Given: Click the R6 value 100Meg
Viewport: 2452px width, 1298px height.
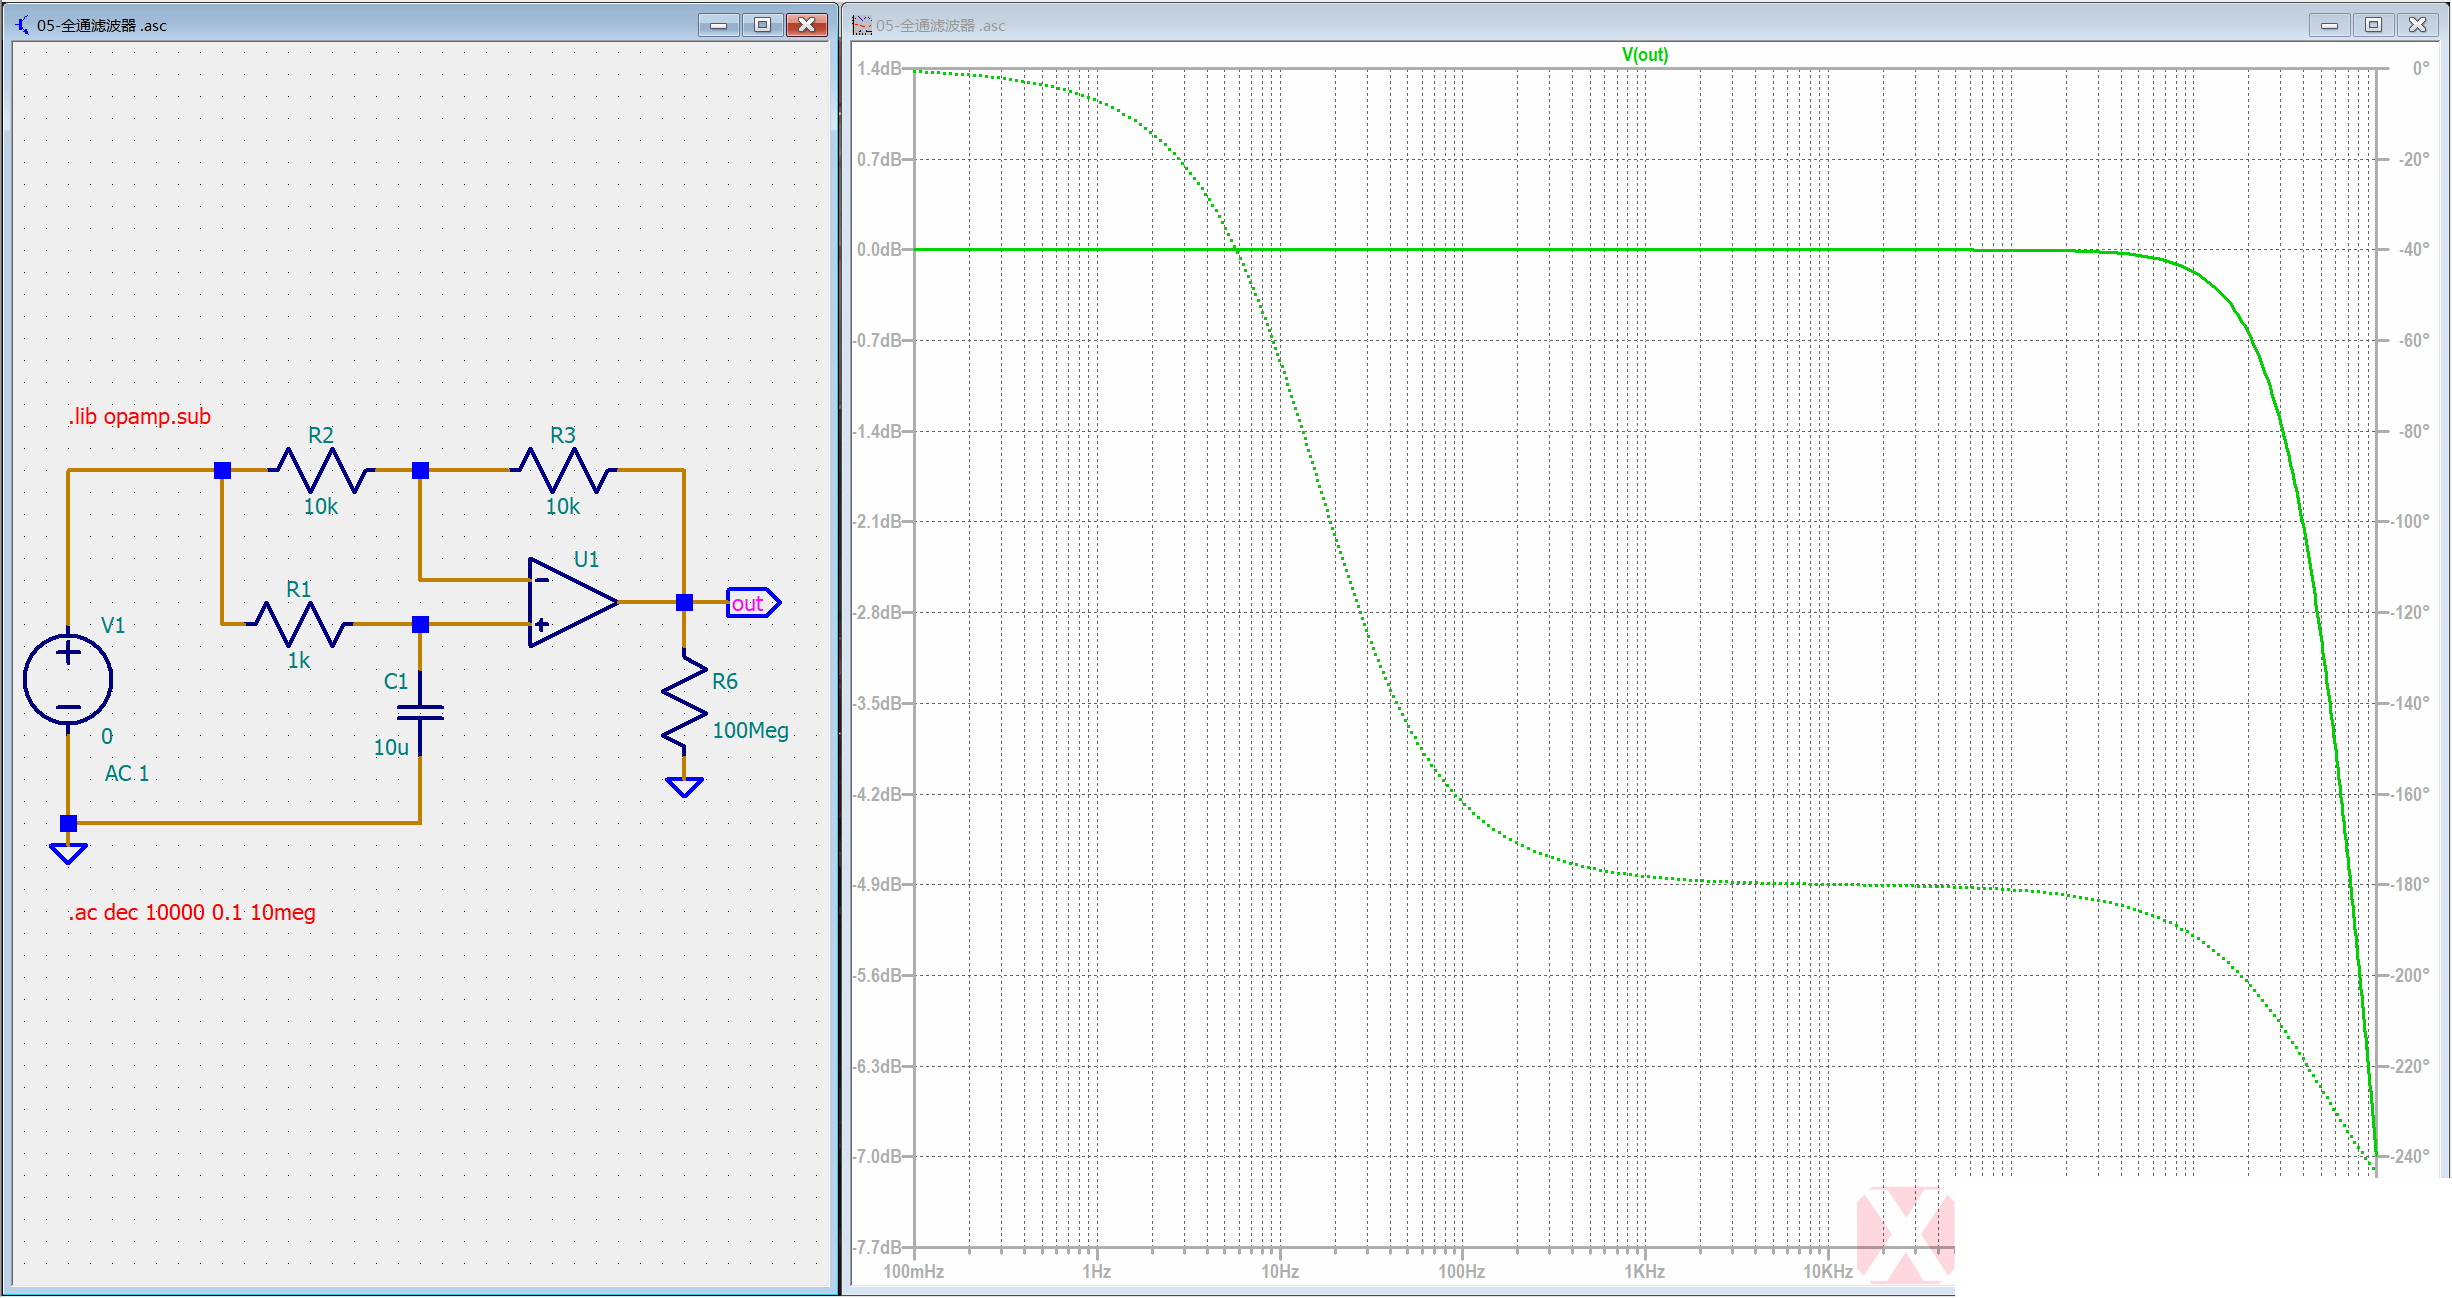Looking at the screenshot, I should click(x=751, y=731).
